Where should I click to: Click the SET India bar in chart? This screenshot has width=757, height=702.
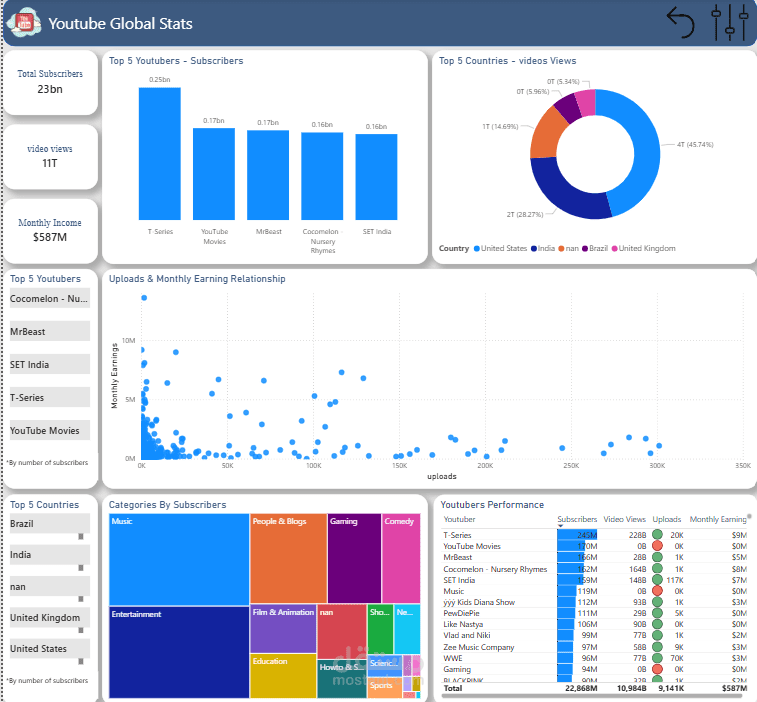coord(376,177)
